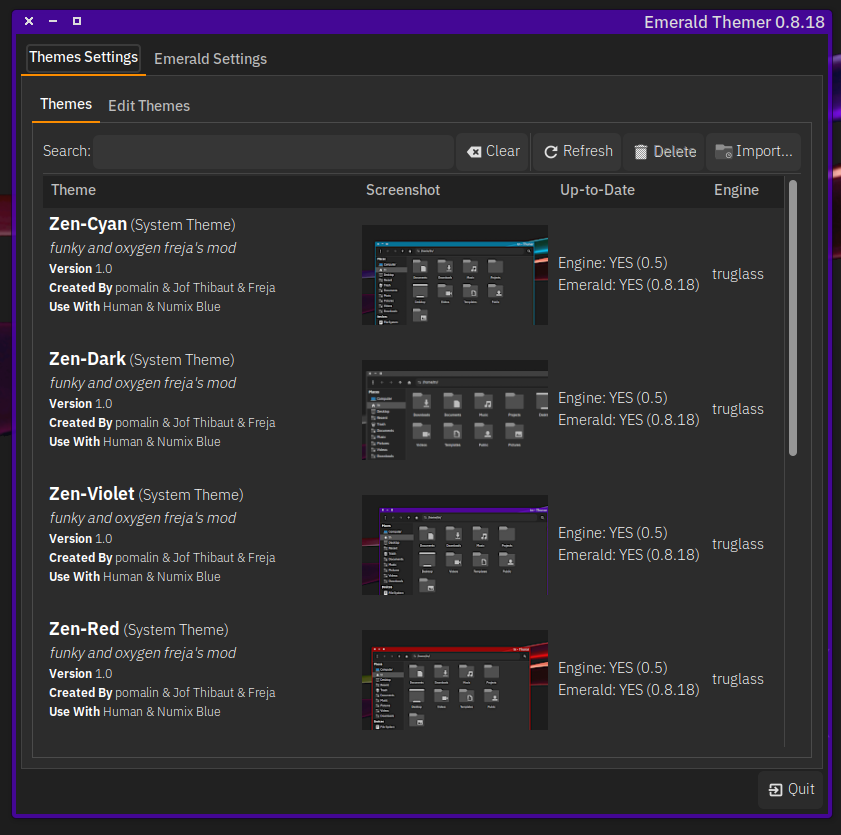The image size is (841, 835).
Task: Open the Import theme dialog
Action: point(753,152)
